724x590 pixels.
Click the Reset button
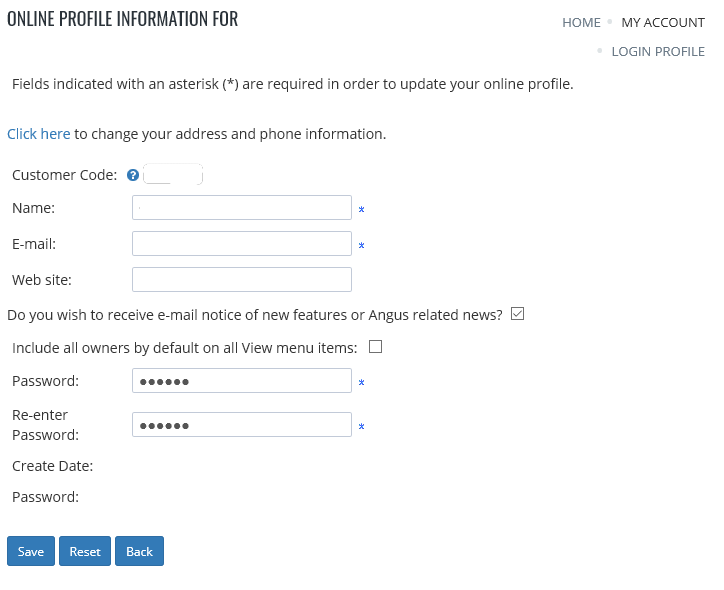pos(85,551)
